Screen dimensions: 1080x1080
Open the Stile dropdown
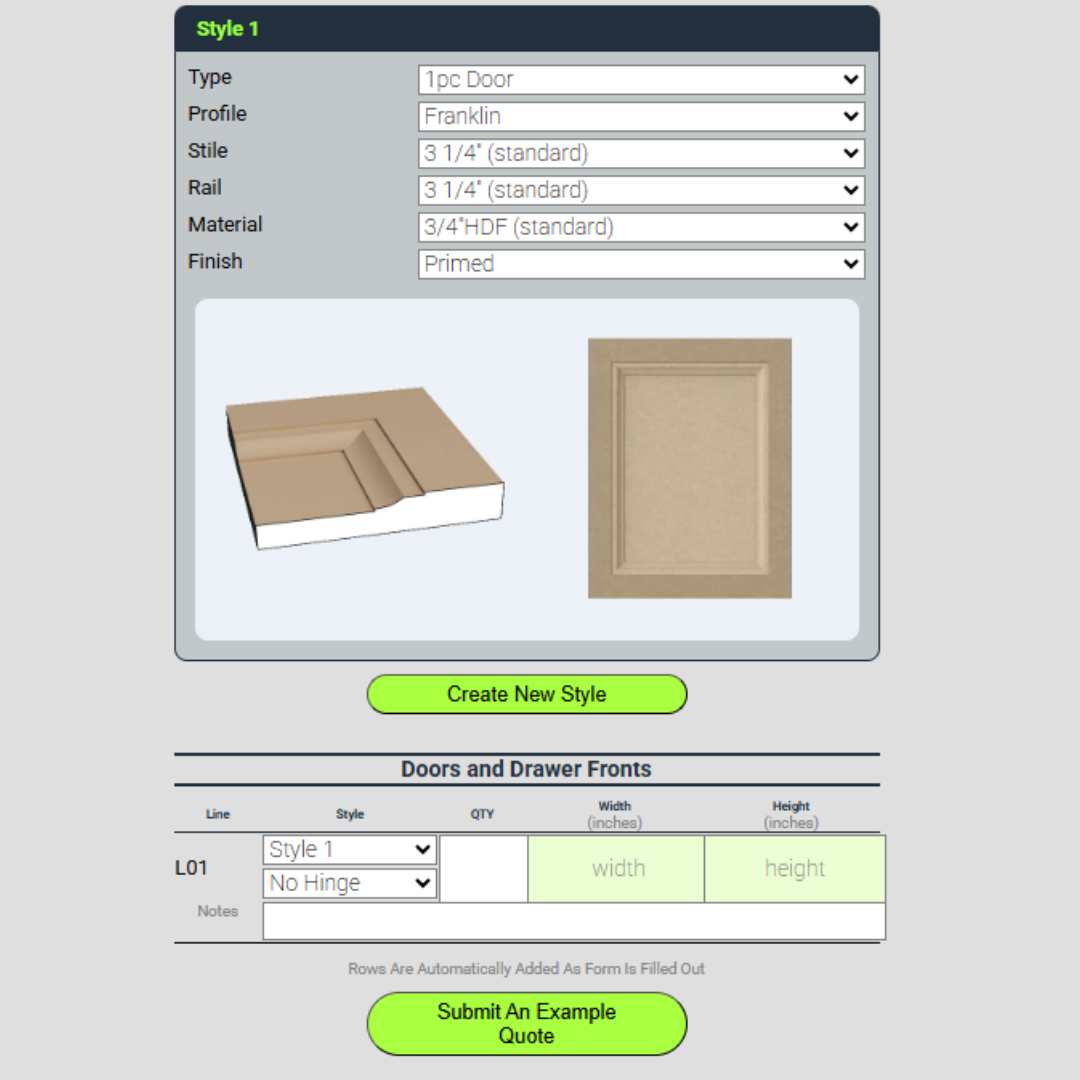(640, 153)
